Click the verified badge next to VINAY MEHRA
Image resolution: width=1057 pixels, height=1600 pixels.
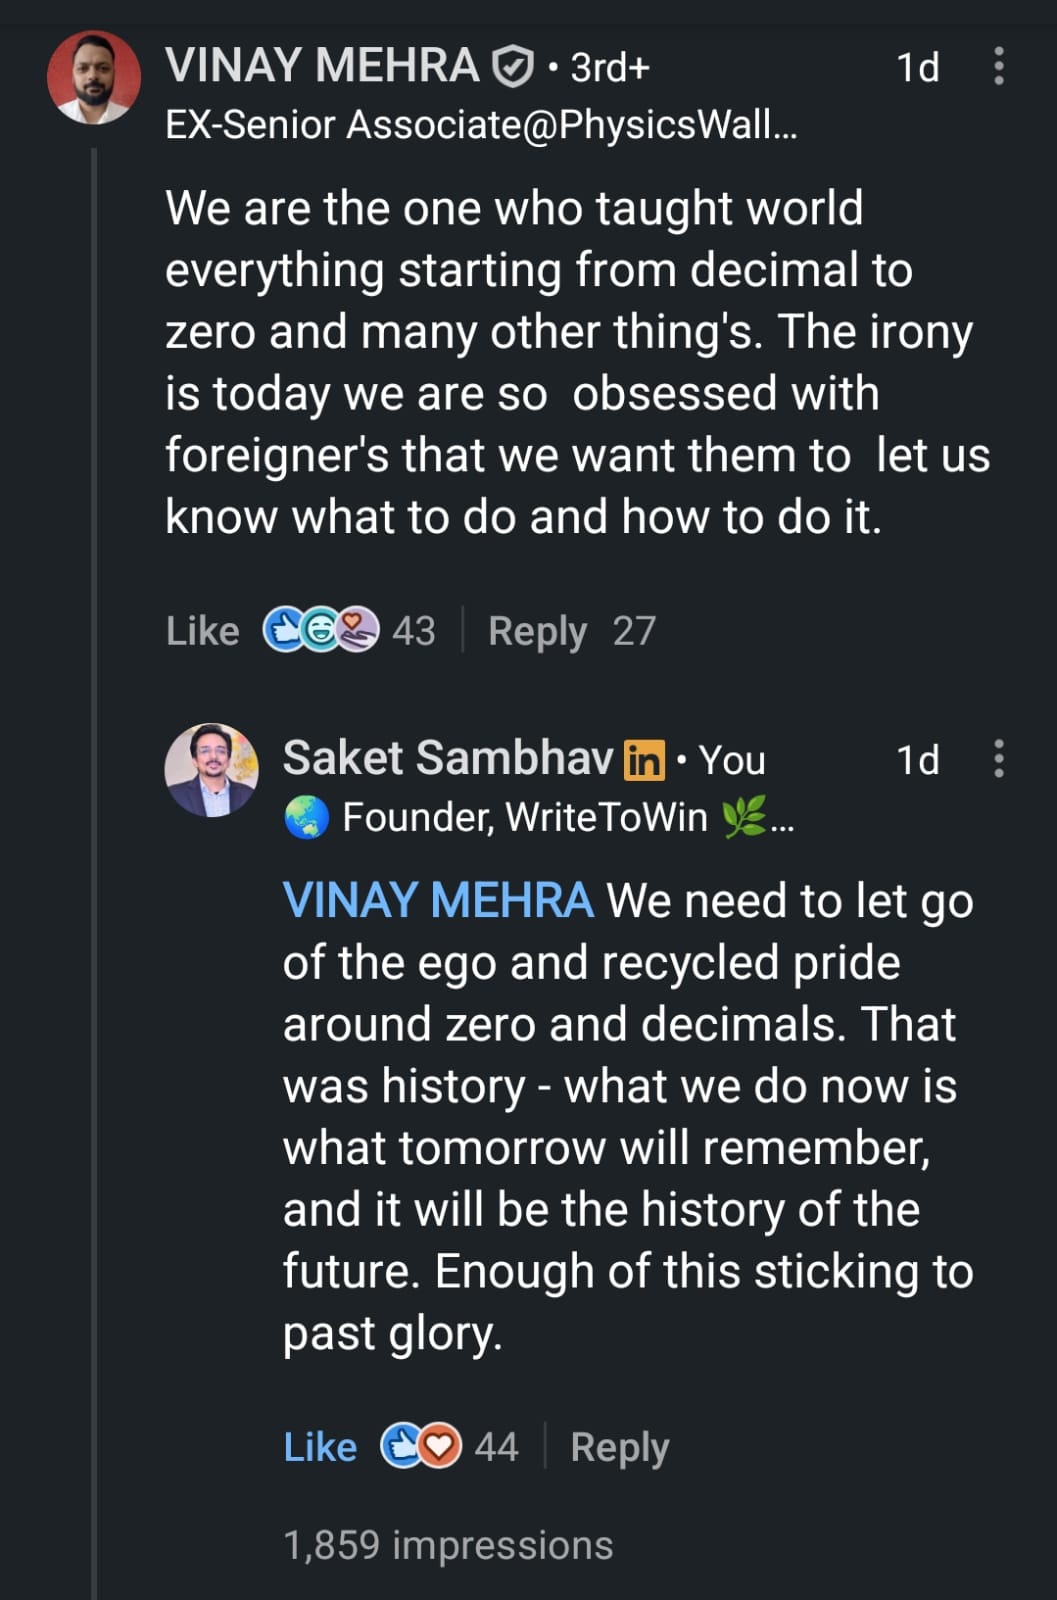point(512,67)
